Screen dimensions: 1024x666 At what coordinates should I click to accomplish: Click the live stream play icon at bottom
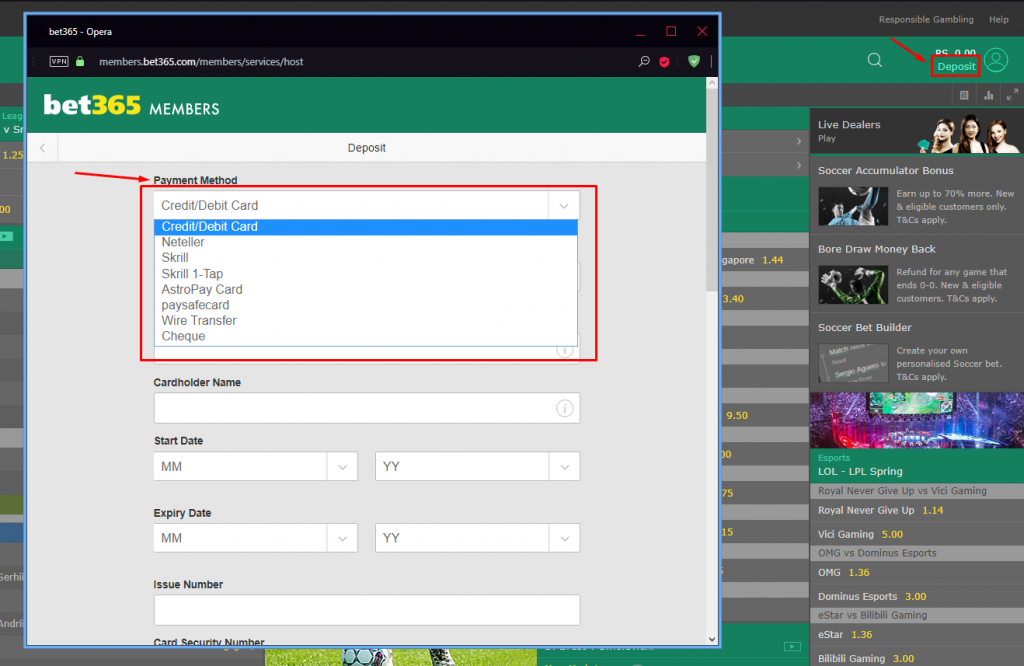(x=792, y=646)
